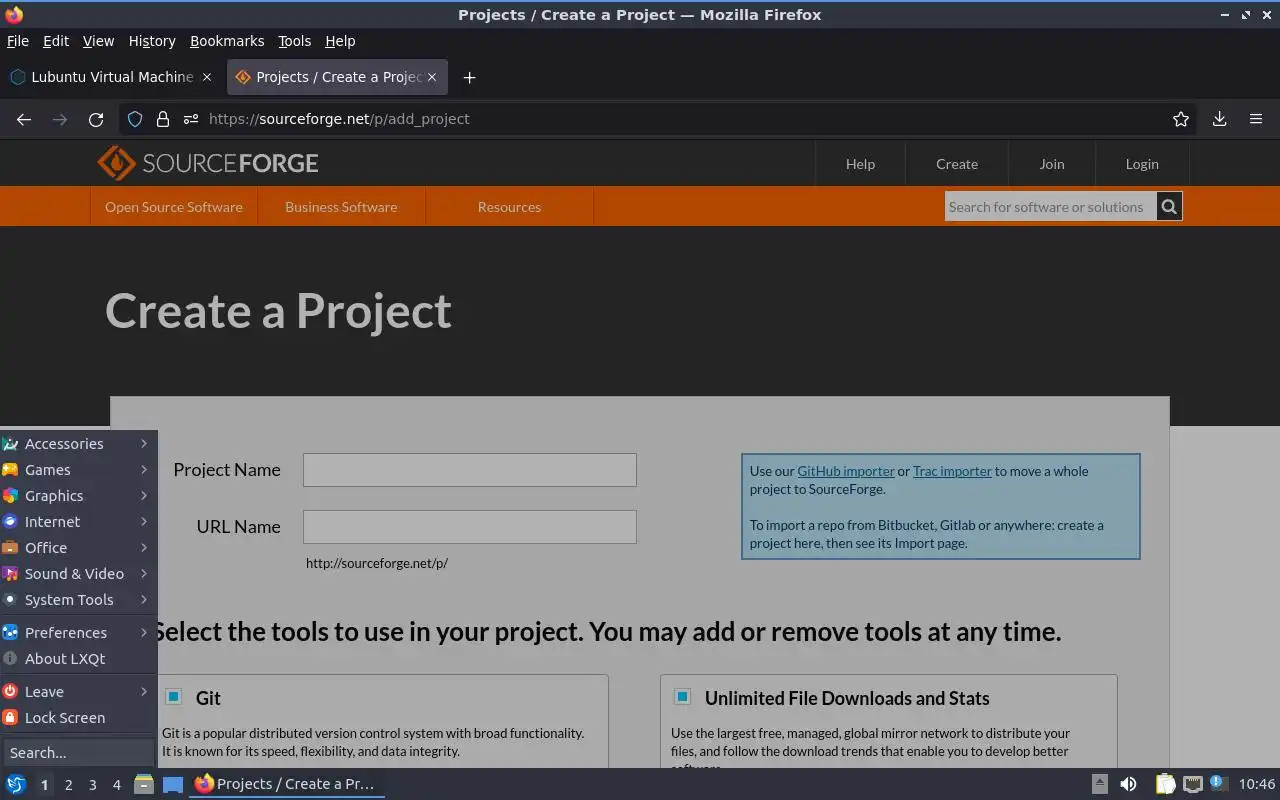Image resolution: width=1280 pixels, height=800 pixels.
Task: Click the permissions icon beside the padlock
Action: [190, 119]
